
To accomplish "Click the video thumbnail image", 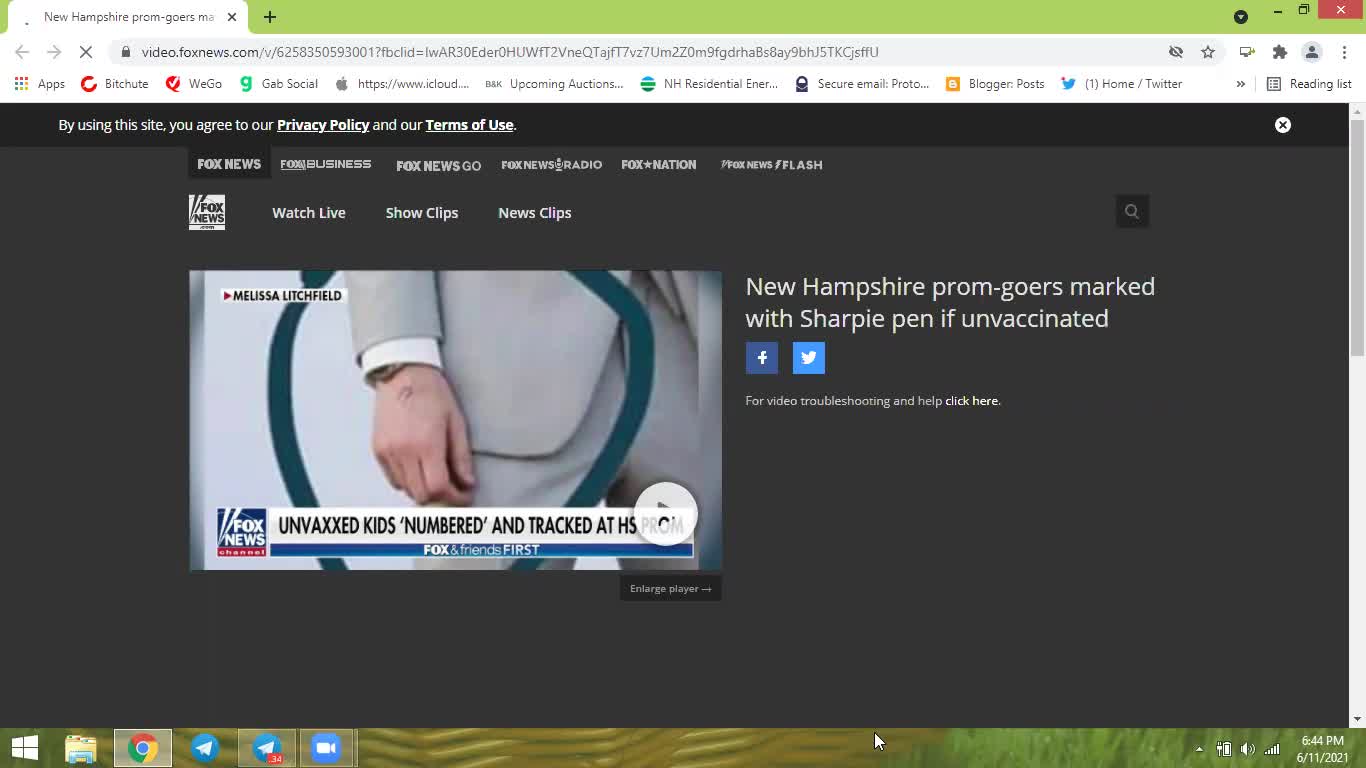I will coord(455,420).
